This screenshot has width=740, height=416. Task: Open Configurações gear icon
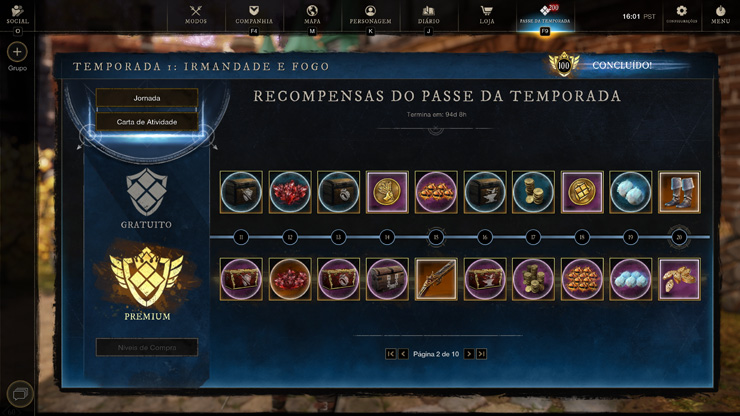tap(681, 10)
